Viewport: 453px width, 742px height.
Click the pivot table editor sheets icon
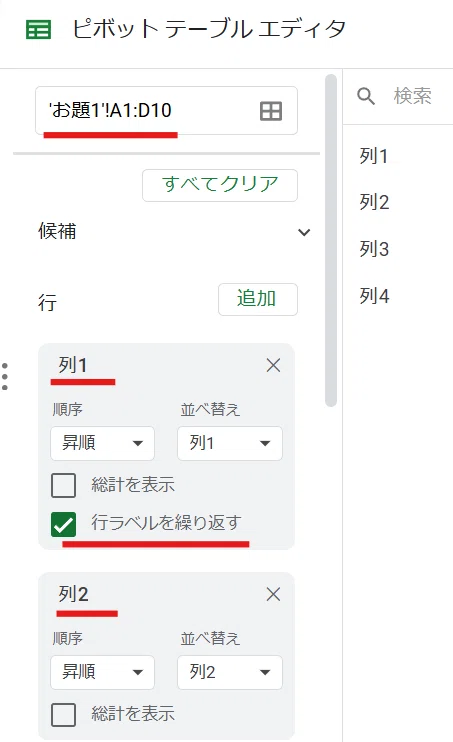38,30
